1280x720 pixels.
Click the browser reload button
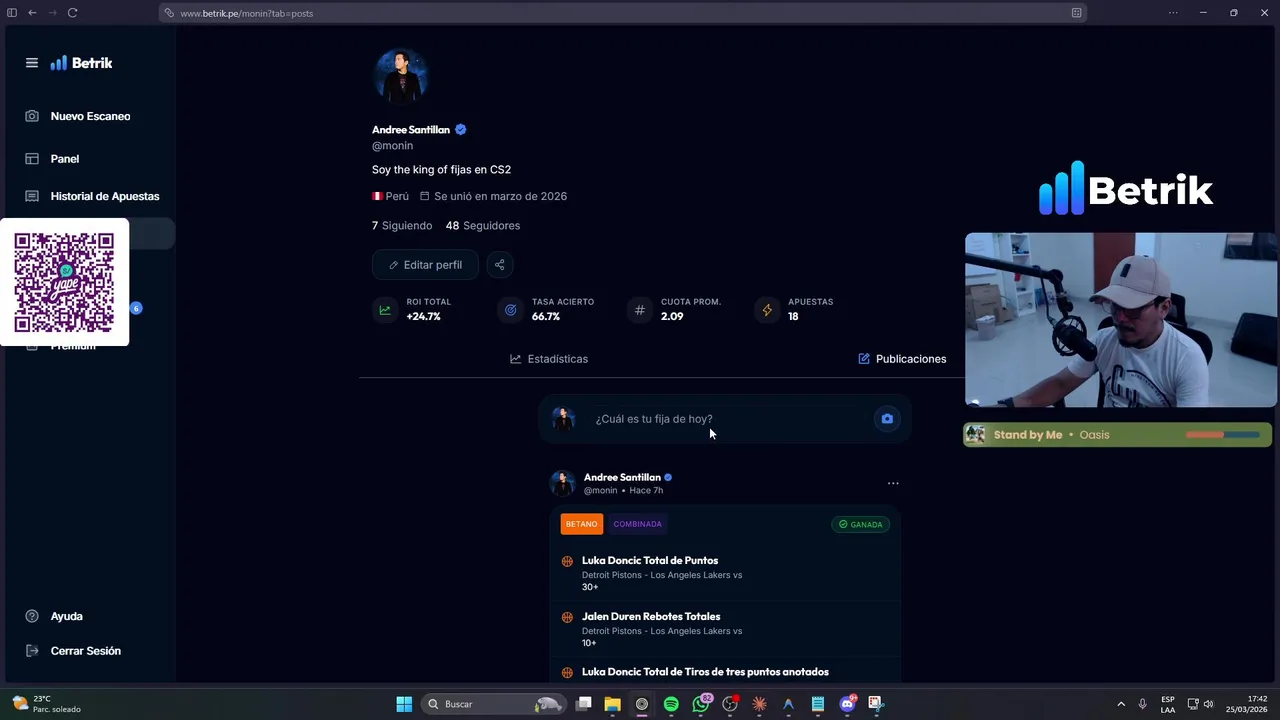pyautogui.click(x=73, y=13)
